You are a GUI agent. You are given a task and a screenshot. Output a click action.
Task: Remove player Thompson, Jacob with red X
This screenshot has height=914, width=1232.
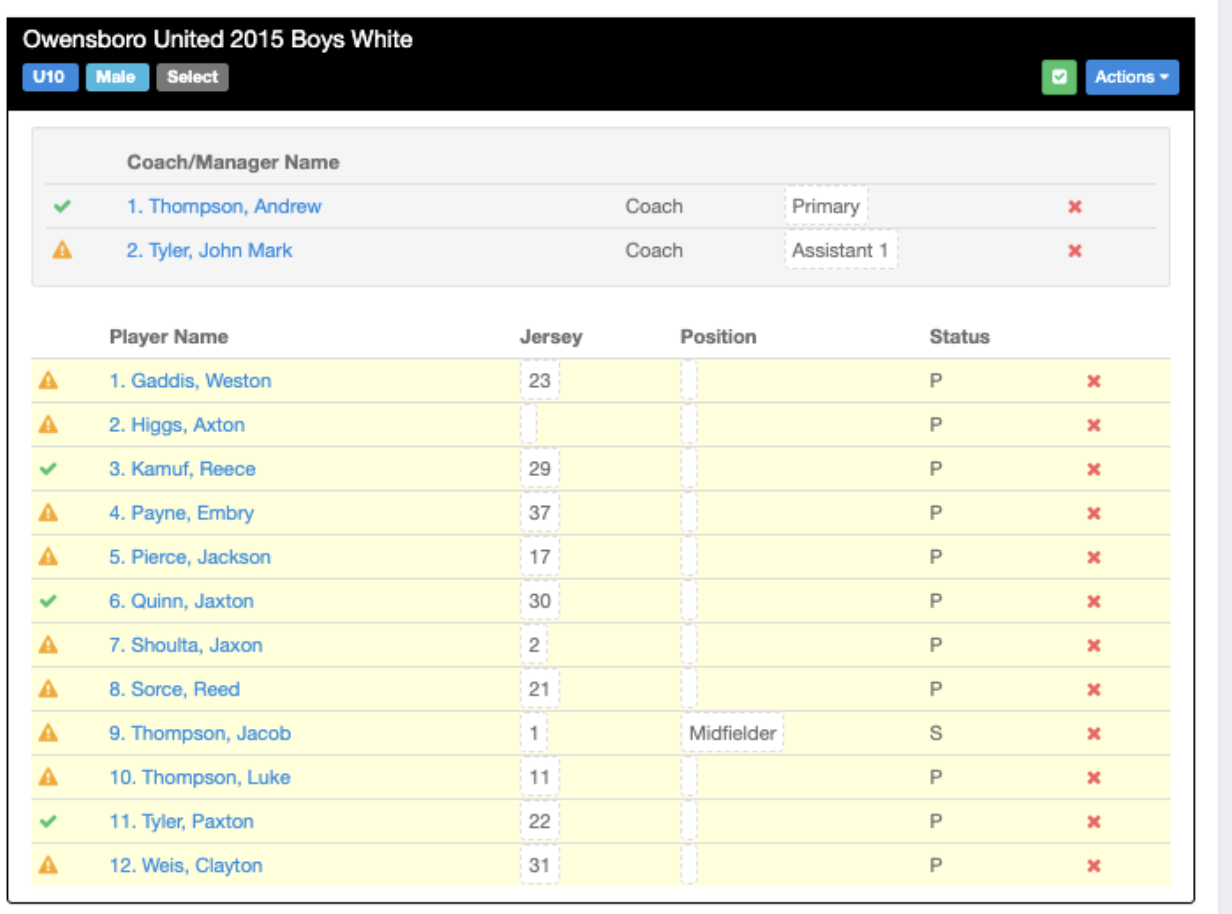coord(1094,733)
